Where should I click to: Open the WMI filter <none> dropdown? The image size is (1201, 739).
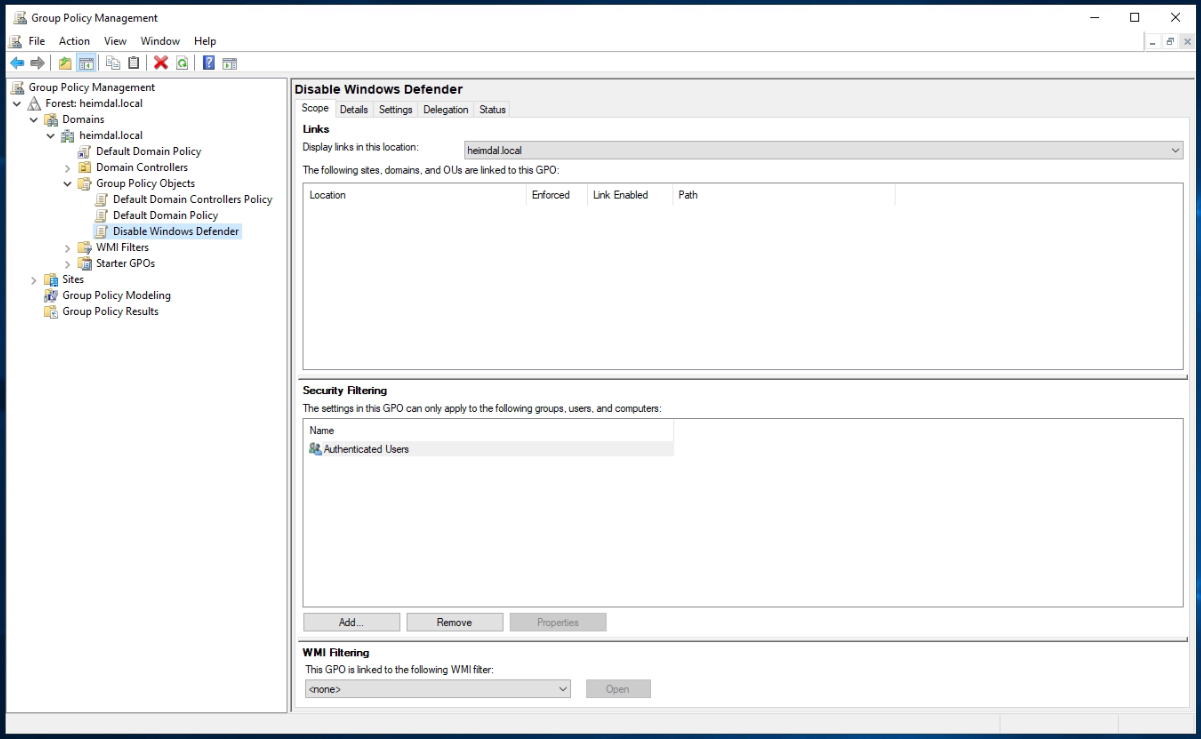(x=437, y=689)
